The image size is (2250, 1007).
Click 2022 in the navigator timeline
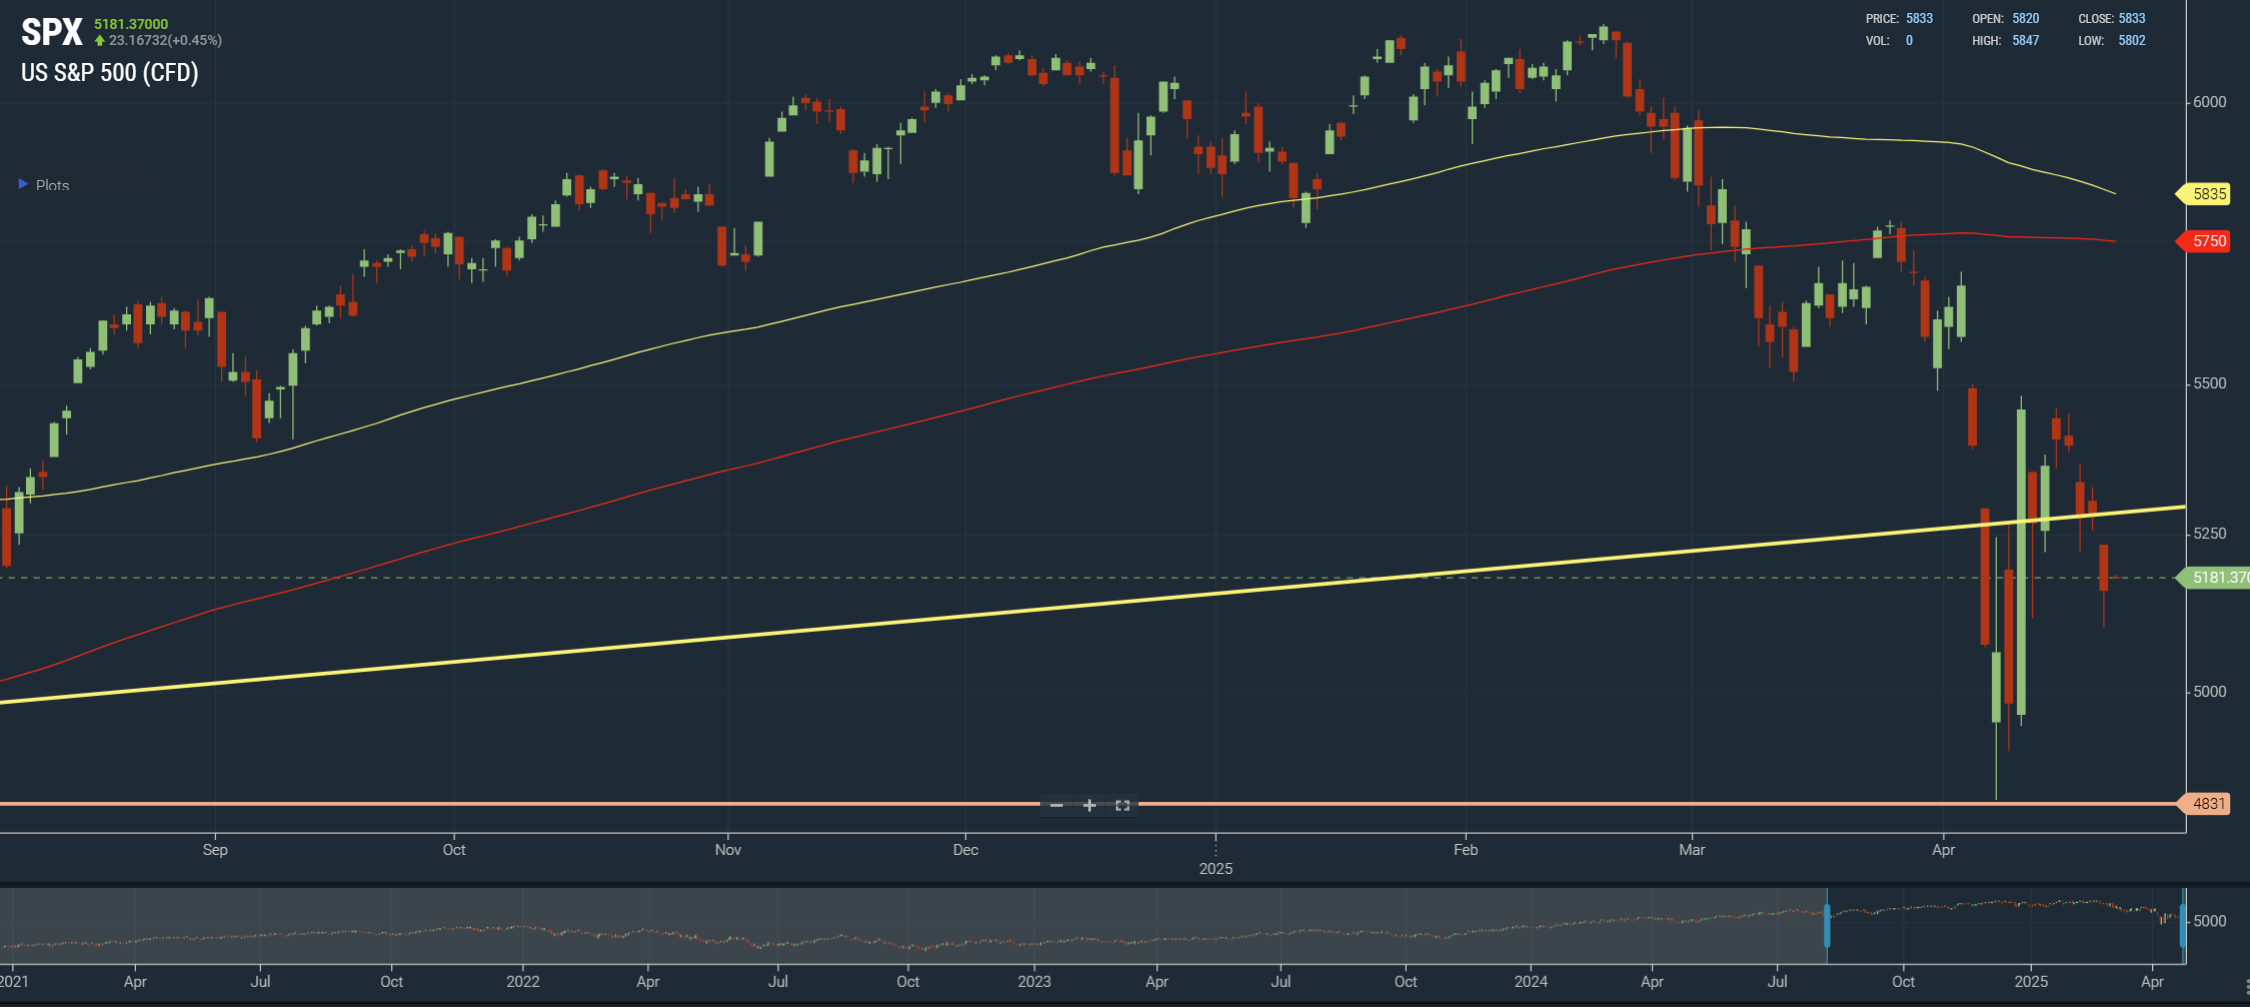tap(523, 982)
